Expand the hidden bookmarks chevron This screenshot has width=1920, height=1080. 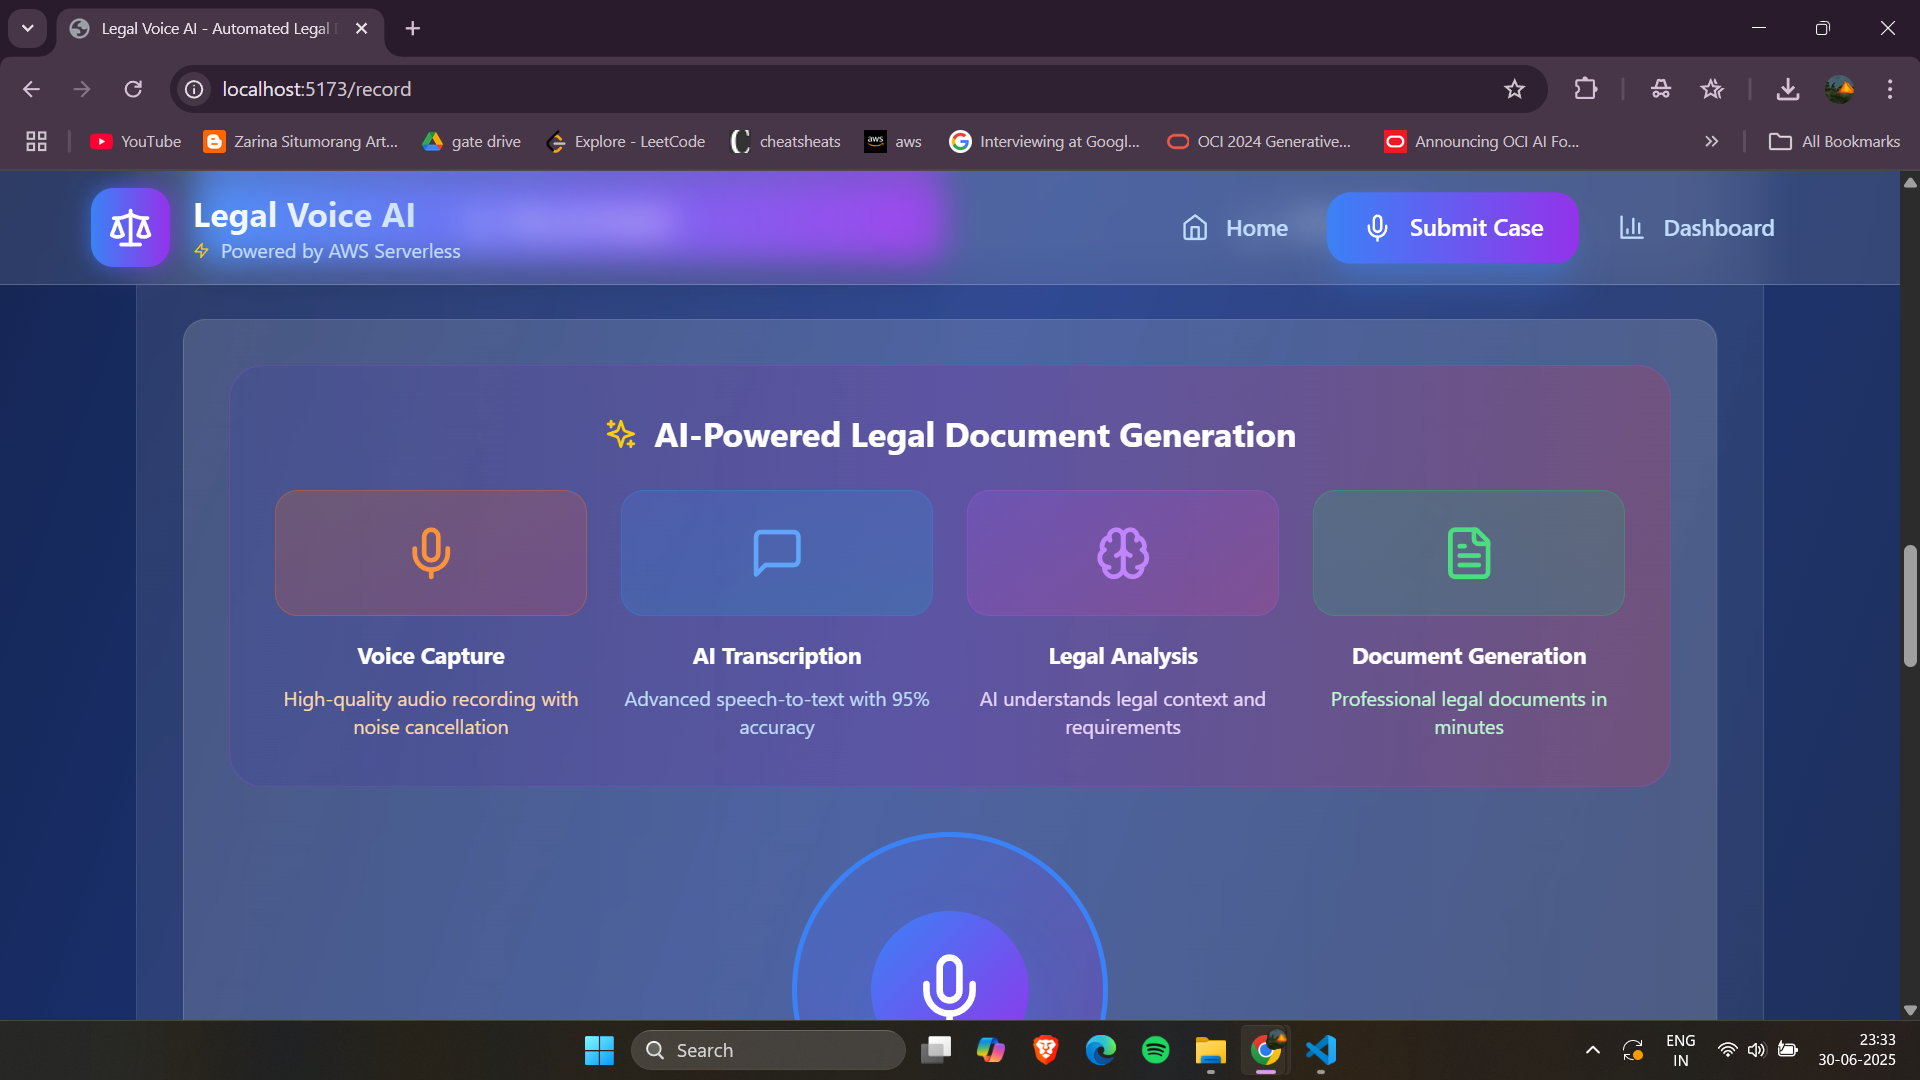(x=1711, y=142)
